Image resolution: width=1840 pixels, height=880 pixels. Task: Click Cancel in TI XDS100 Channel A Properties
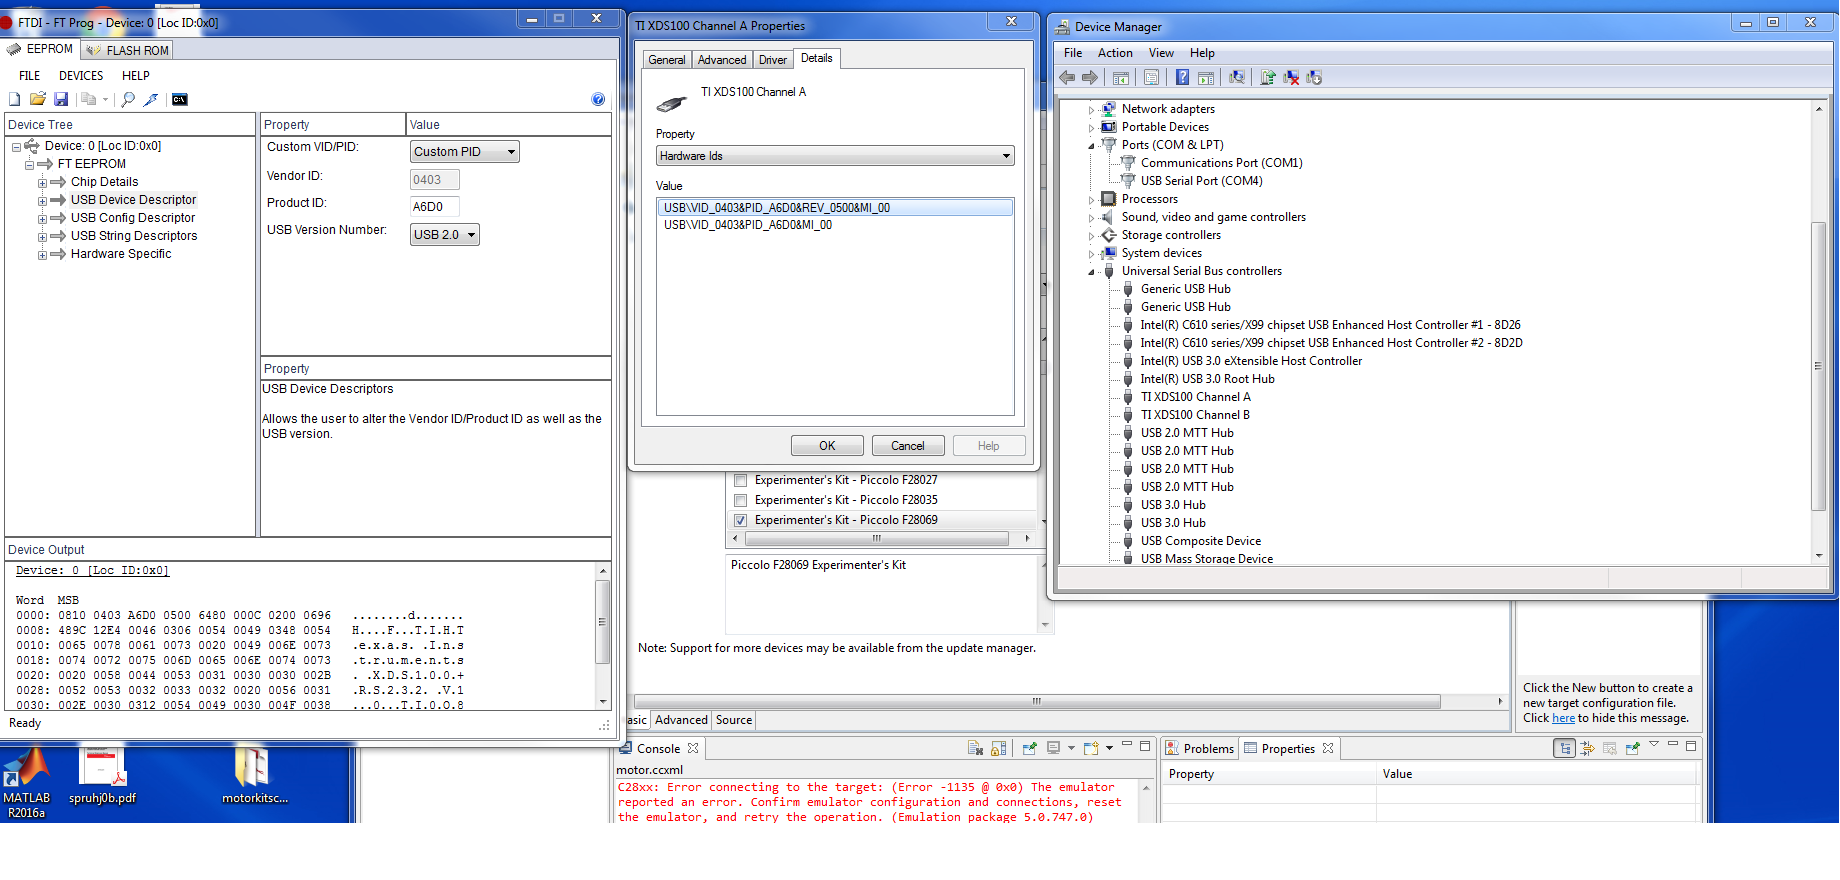[907, 446]
